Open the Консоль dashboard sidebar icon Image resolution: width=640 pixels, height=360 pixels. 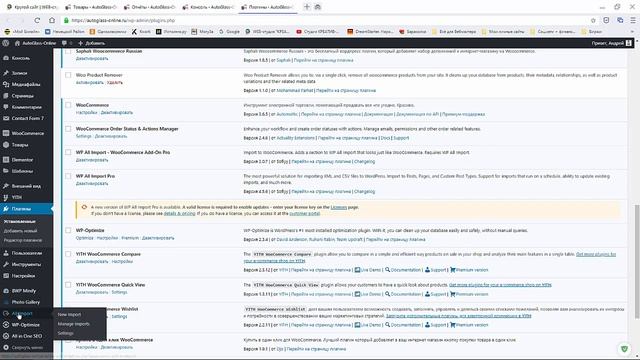pos(6,58)
